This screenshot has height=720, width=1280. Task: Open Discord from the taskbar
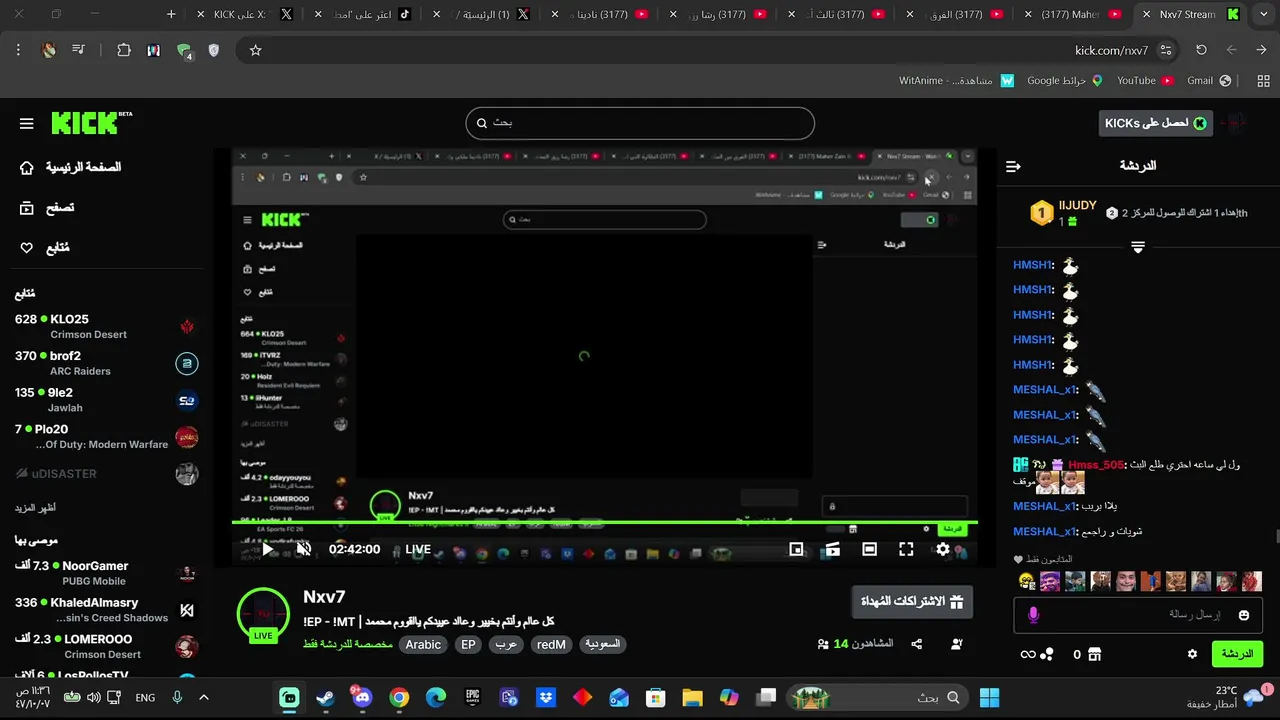click(x=362, y=698)
